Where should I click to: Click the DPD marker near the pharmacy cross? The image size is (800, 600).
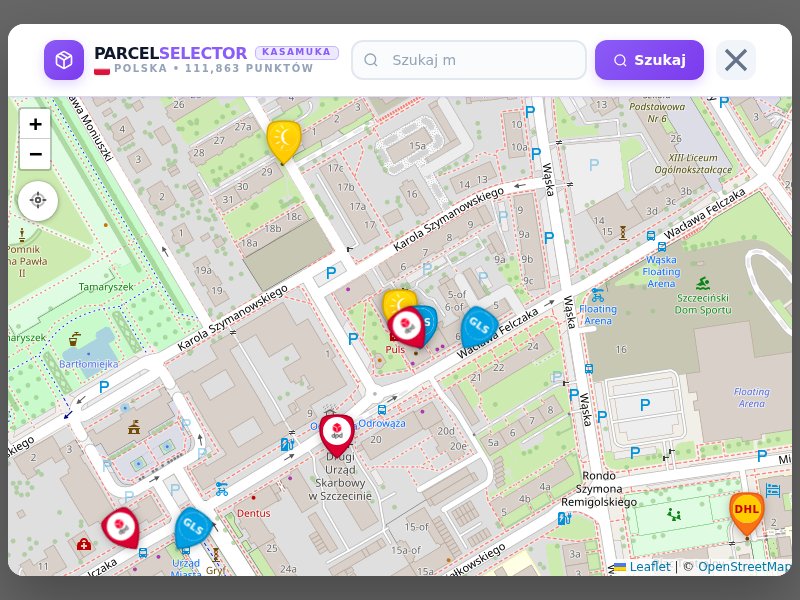[120, 527]
